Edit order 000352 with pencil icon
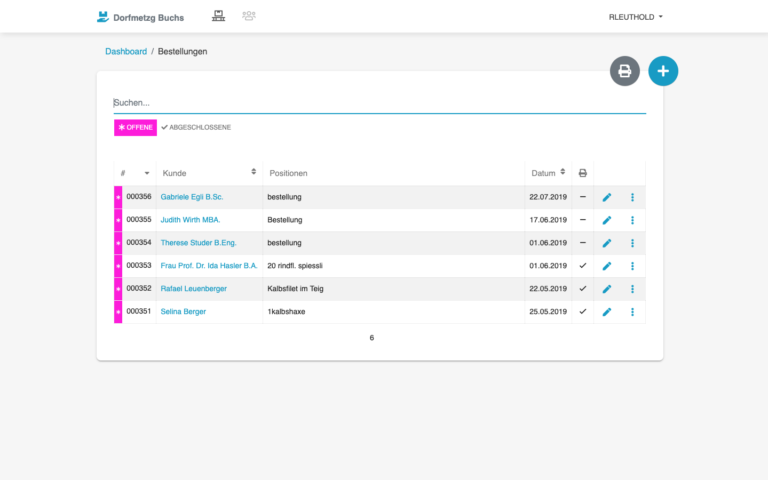Image resolution: width=768 pixels, height=480 pixels. pyautogui.click(x=606, y=289)
